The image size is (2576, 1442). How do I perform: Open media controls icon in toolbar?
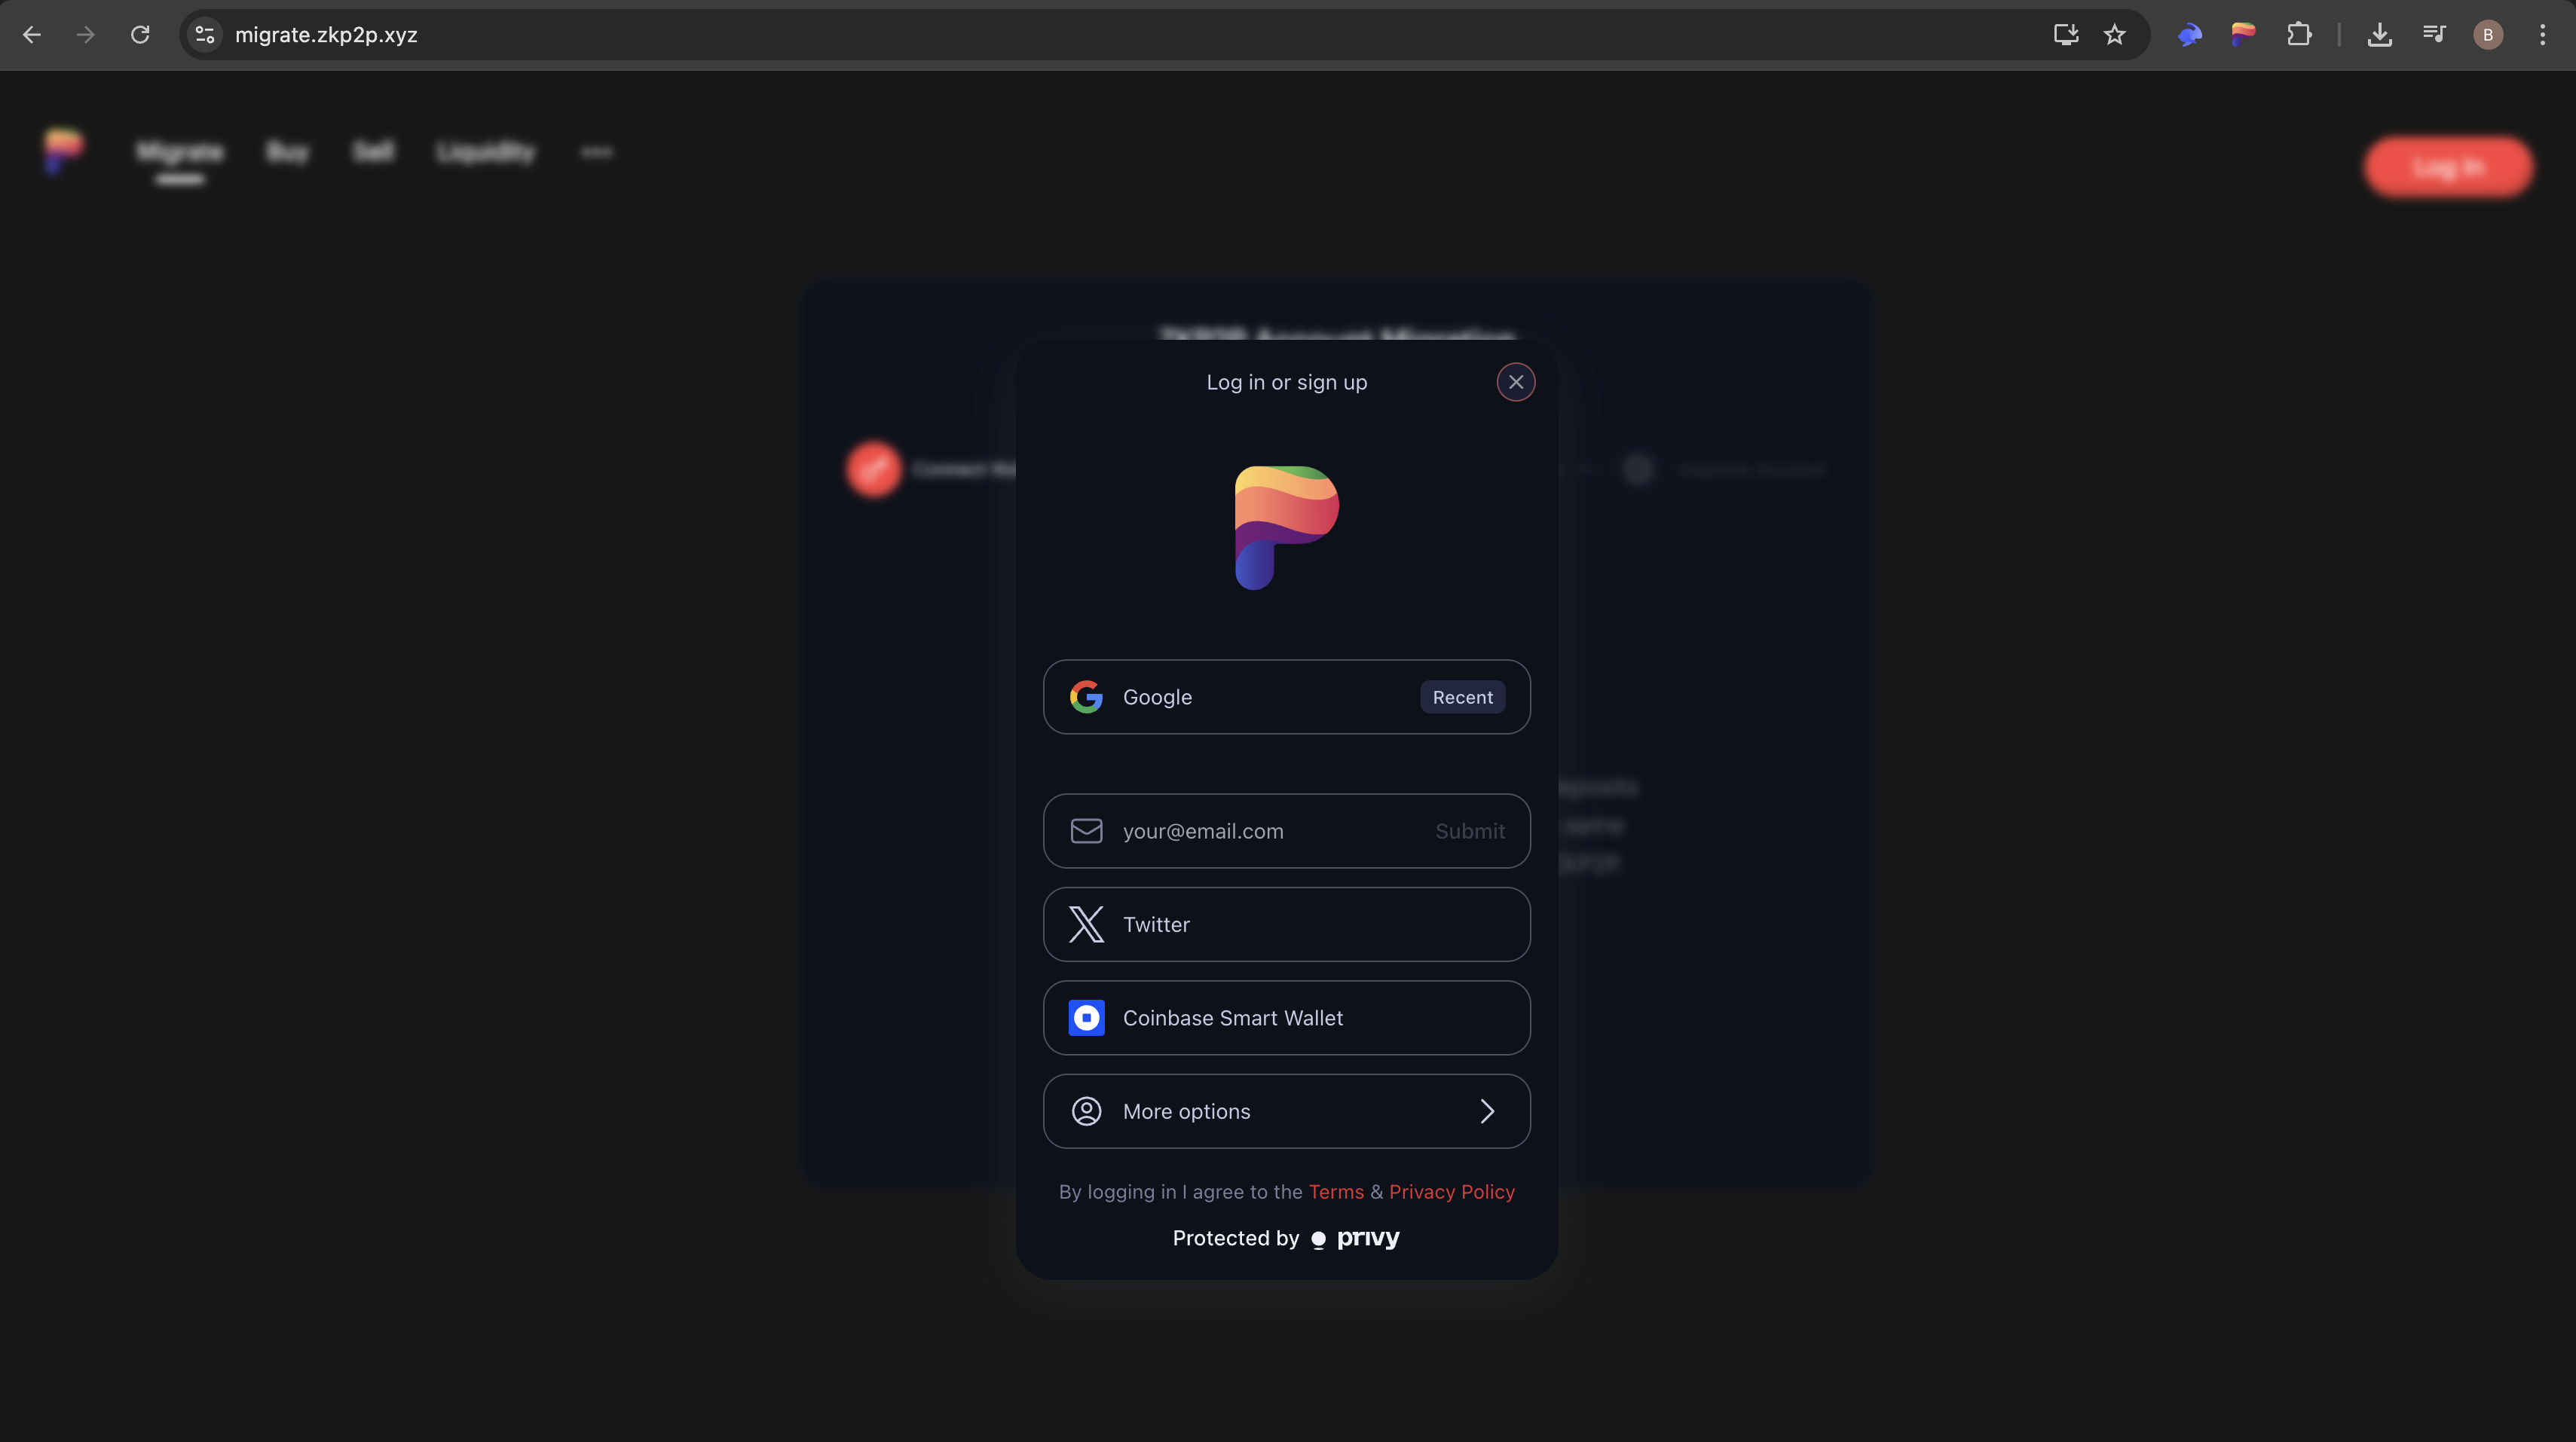[2434, 35]
